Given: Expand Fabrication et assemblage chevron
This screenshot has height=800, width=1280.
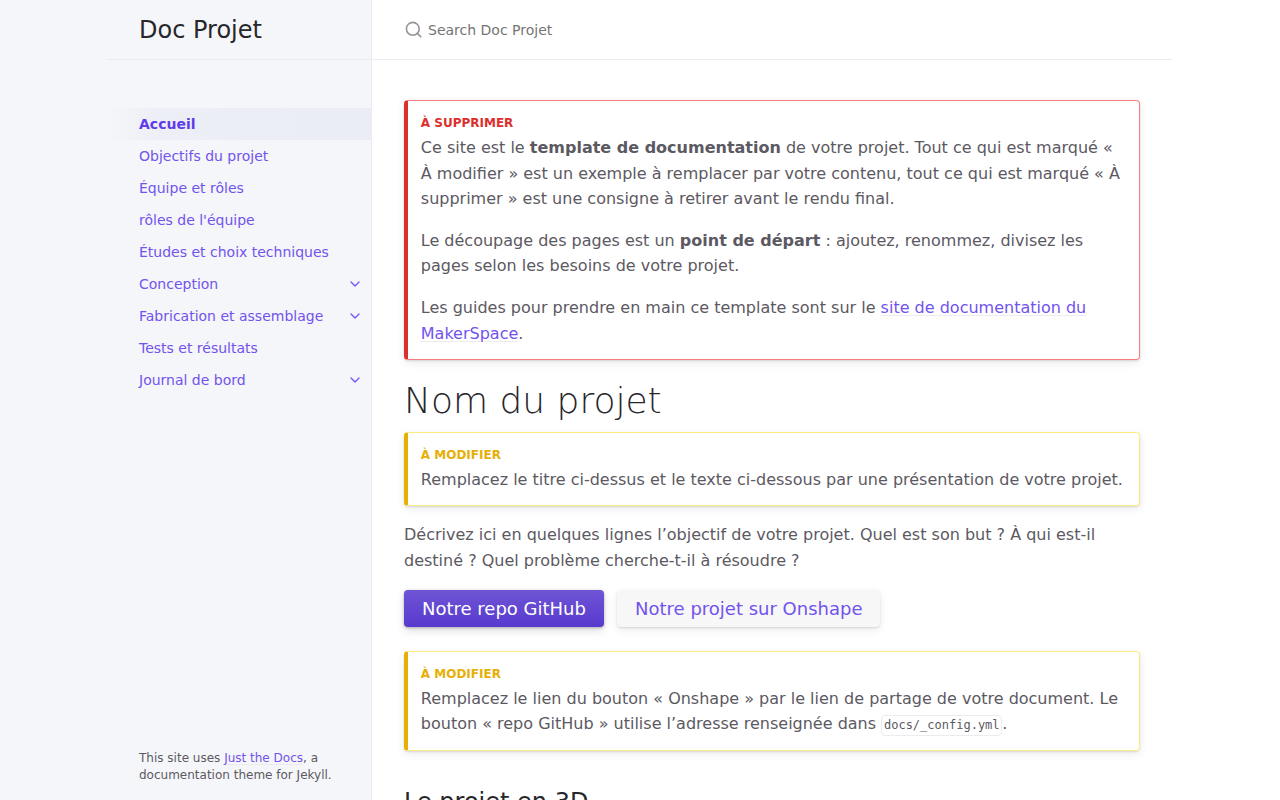Looking at the screenshot, I should click(355, 316).
